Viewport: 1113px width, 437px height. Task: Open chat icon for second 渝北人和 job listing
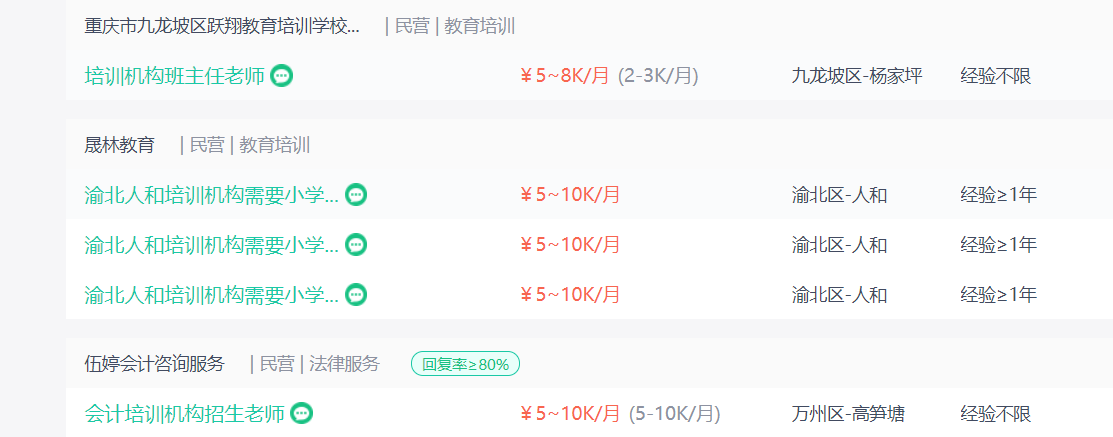(x=356, y=245)
